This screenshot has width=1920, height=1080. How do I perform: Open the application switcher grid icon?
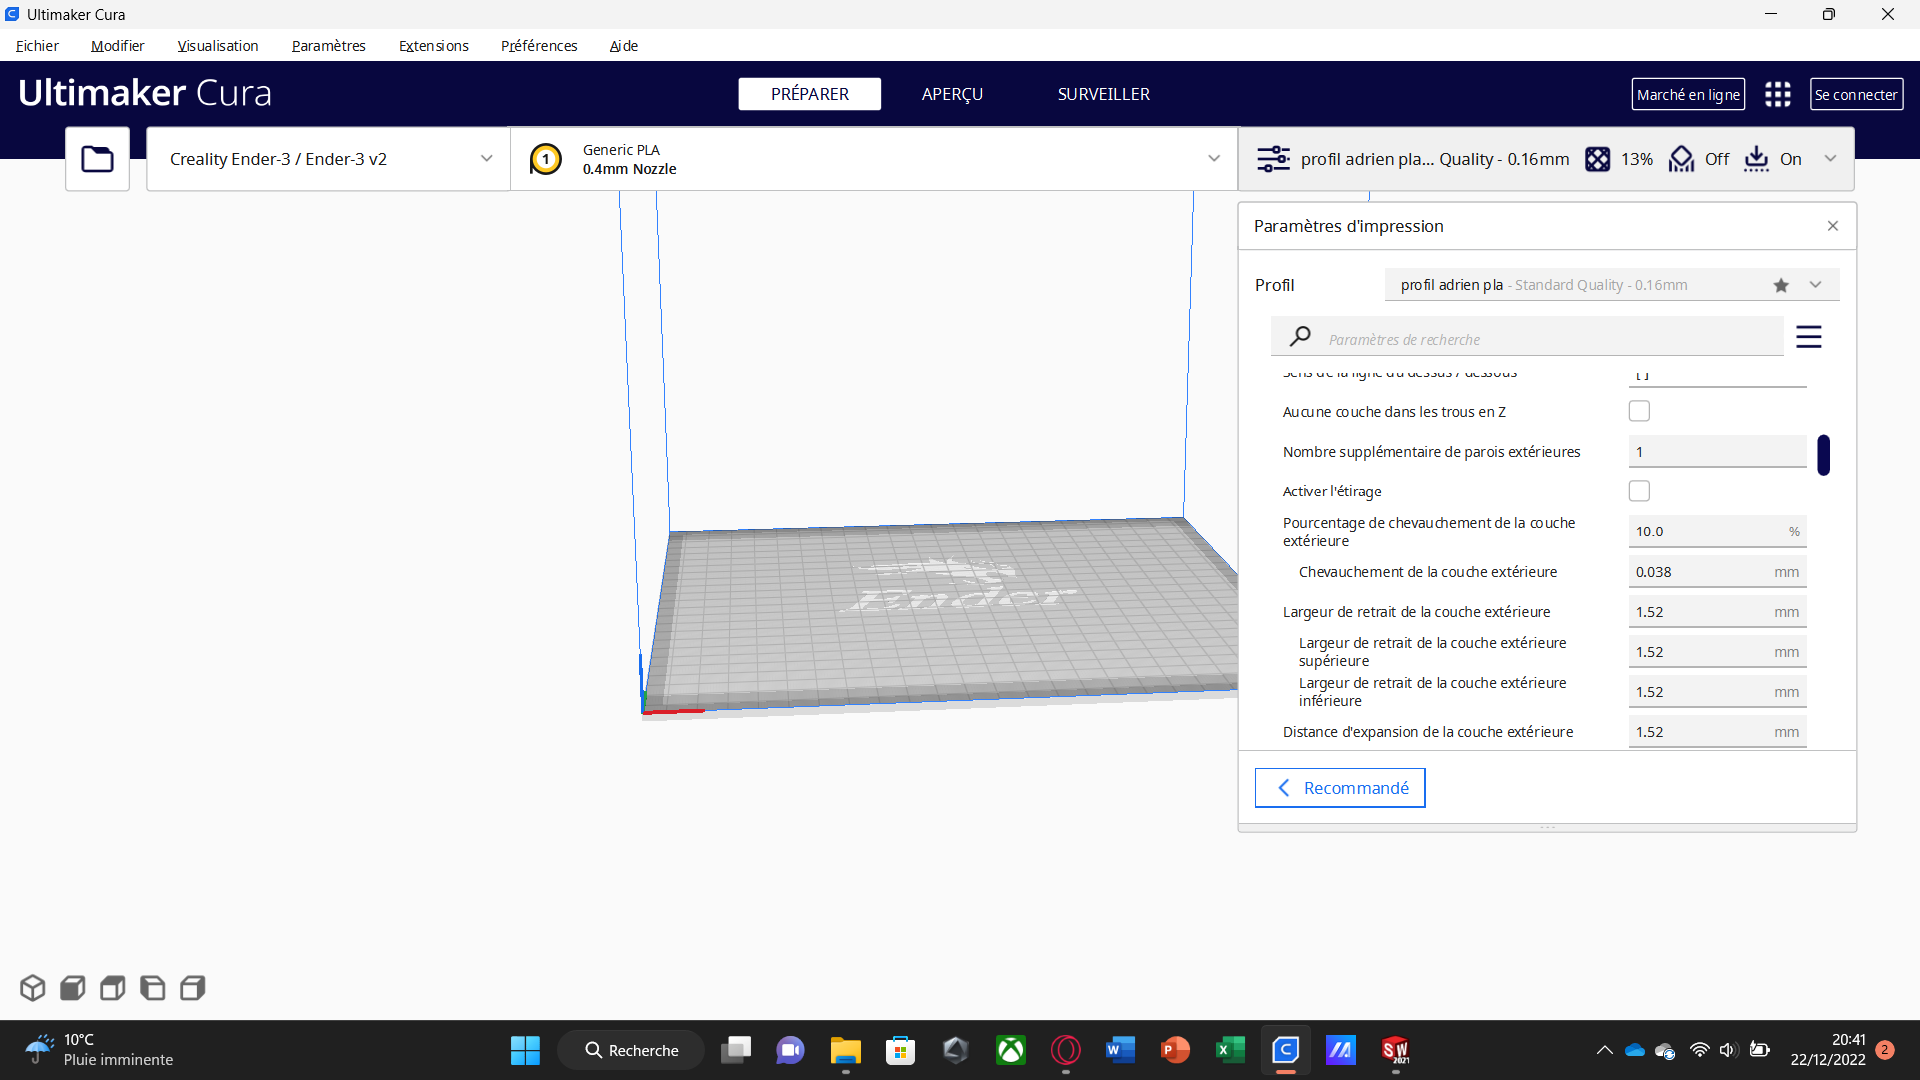pos(1777,94)
